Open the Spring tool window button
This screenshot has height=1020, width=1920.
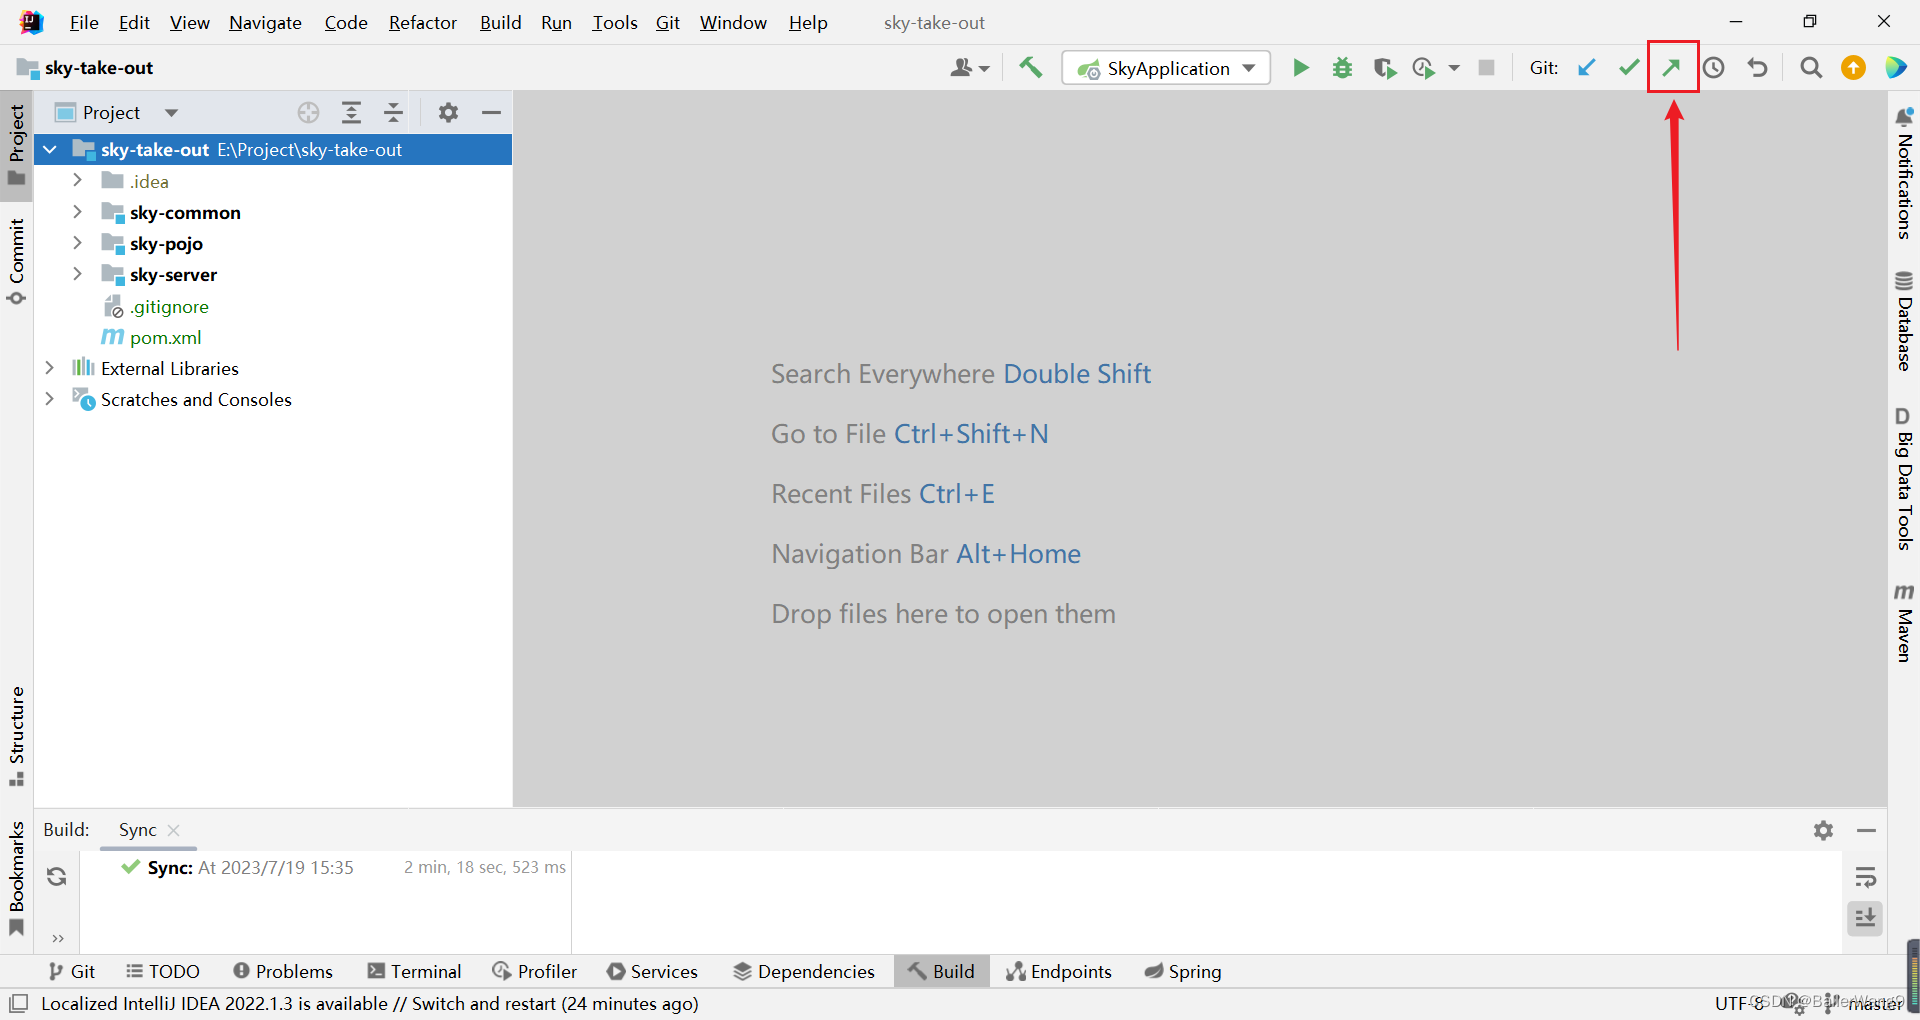click(1183, 971)
